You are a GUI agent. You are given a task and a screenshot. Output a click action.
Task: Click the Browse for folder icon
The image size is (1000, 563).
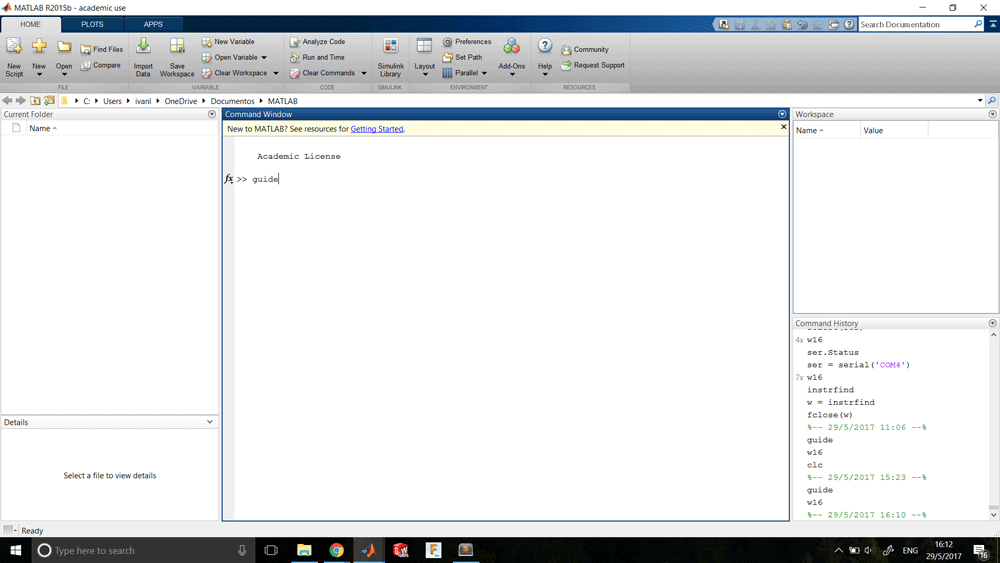click(49, 101)
